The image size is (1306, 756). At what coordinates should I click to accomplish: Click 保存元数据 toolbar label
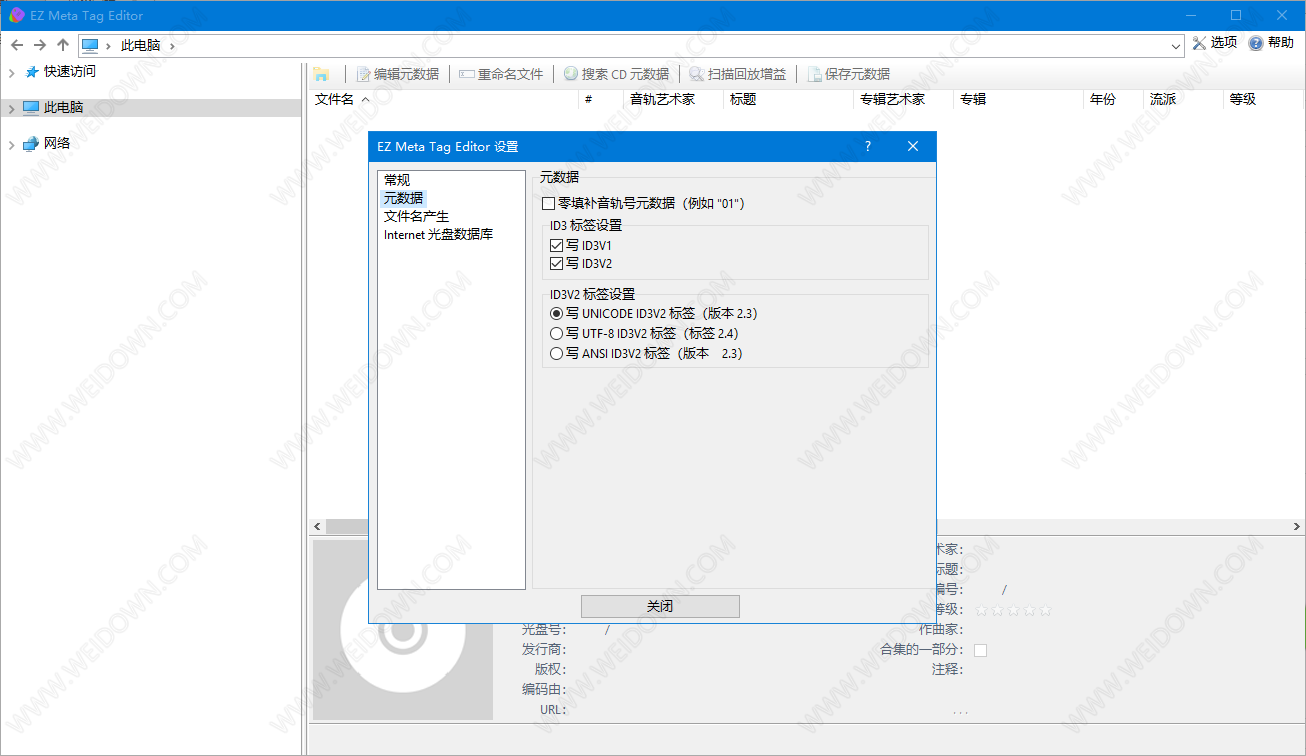pos(857,74)
